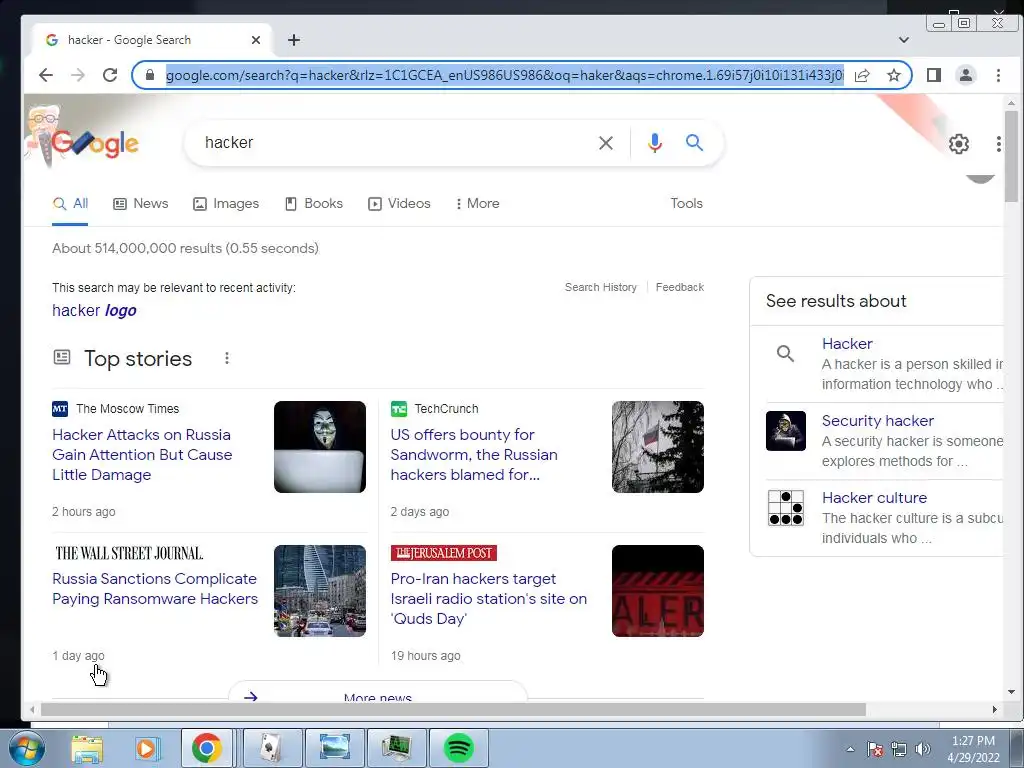Click the vertical scrollbar thumb
Viewport: 1024px width, 768px height.
pos(1011,156)
